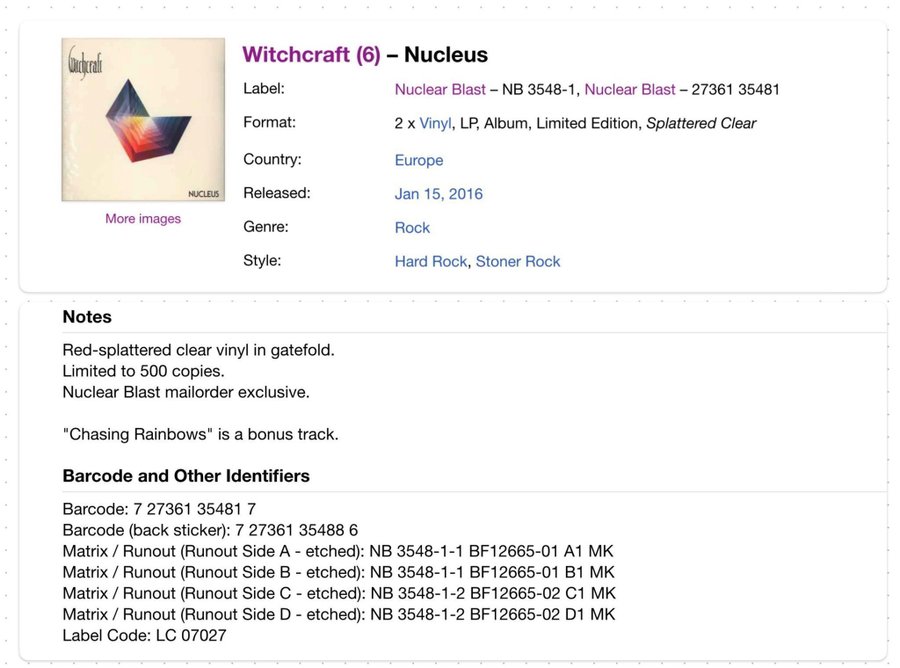Viewport: 900px width, 668px height.
Task: Click Nuclear Blast link before NB 3548-1
Action: [440, 90]
